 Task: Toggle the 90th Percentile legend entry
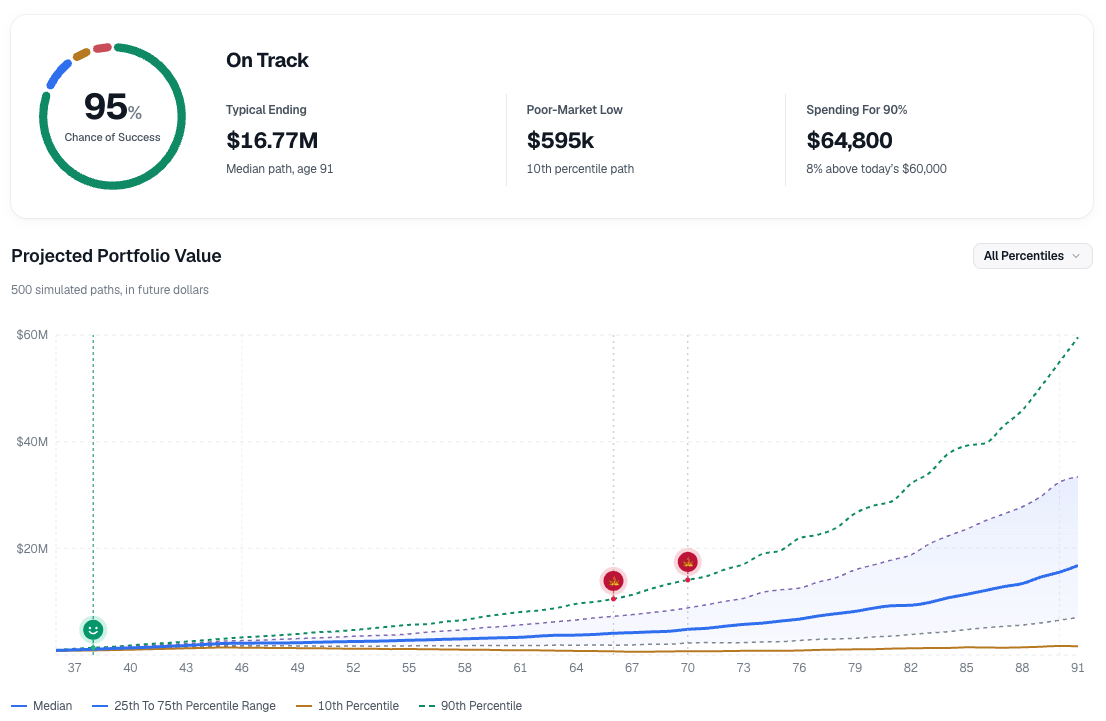471,705
